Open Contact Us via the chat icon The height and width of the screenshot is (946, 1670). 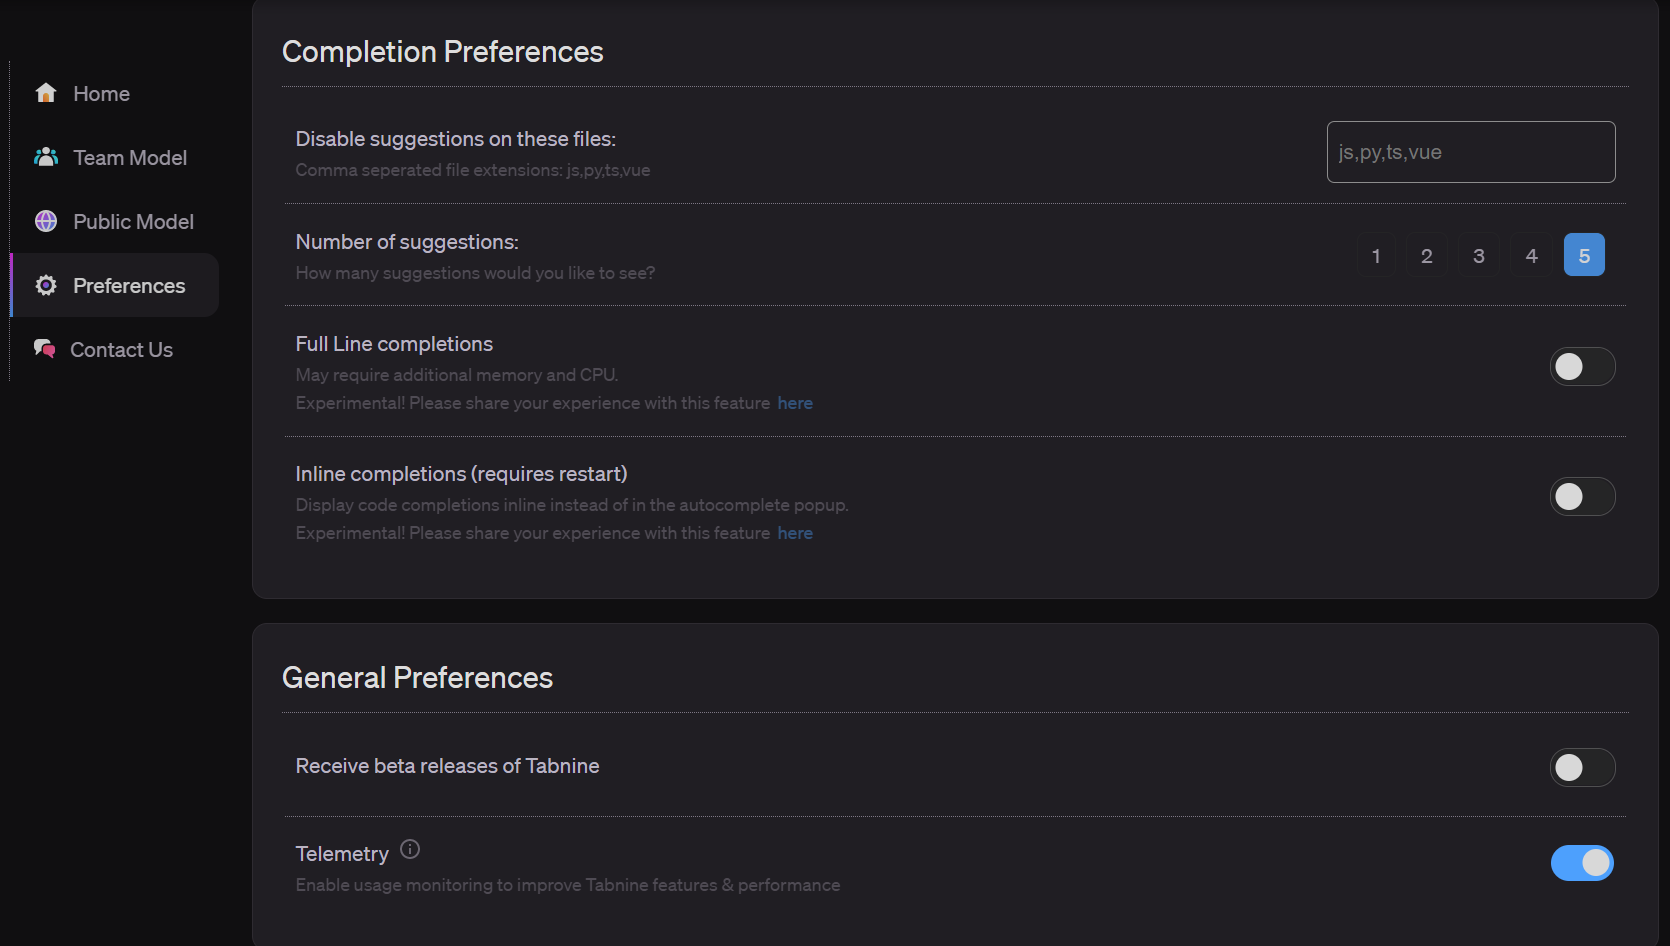tap(44, 349)
